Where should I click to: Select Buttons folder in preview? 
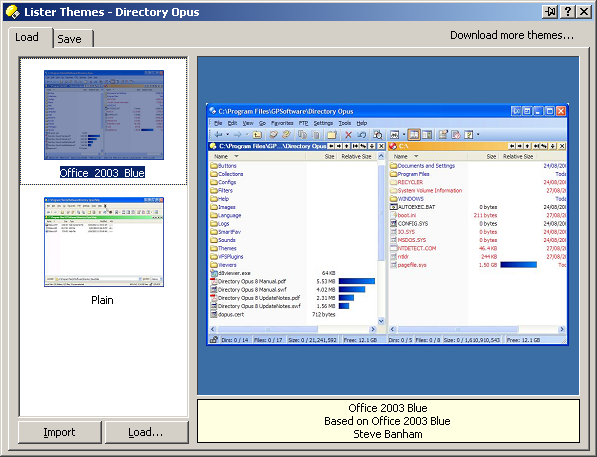coord(223,166)
